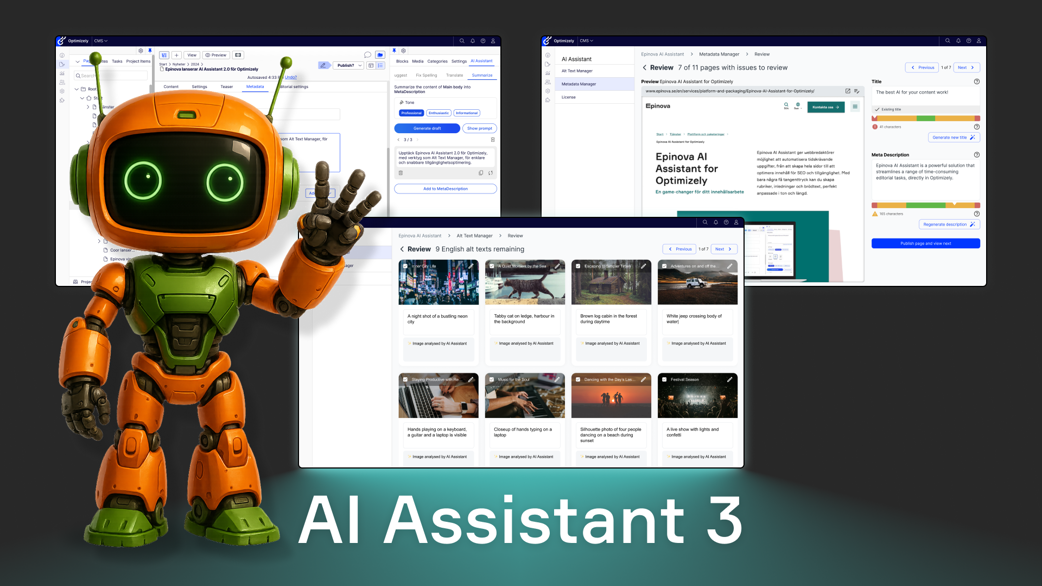
Task: Toggle checkbox on the log cabin image card
Action: pyautogui.click(x=578, y=266)
